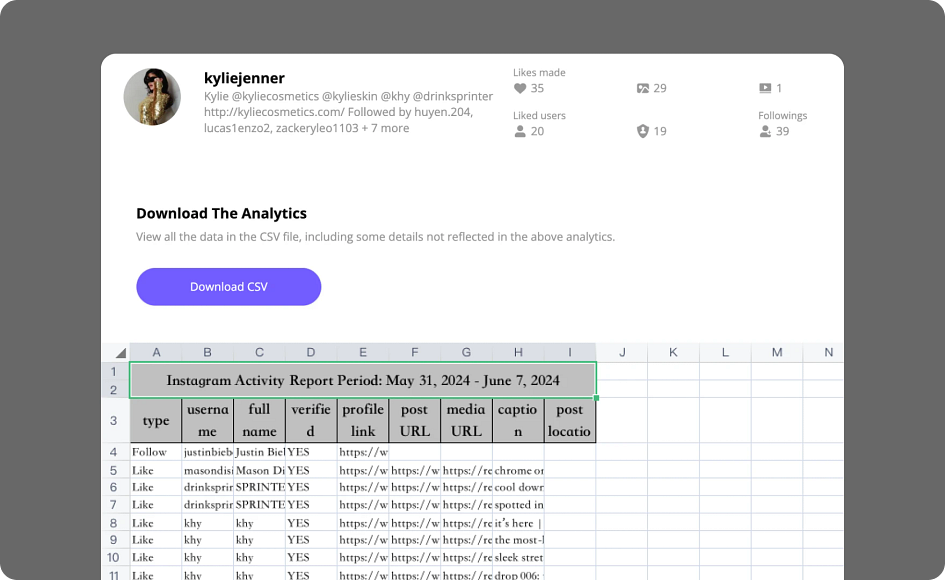Click the 'post location' header cell
Viewport: 945px width, 580px height.
tap(570, 421)
